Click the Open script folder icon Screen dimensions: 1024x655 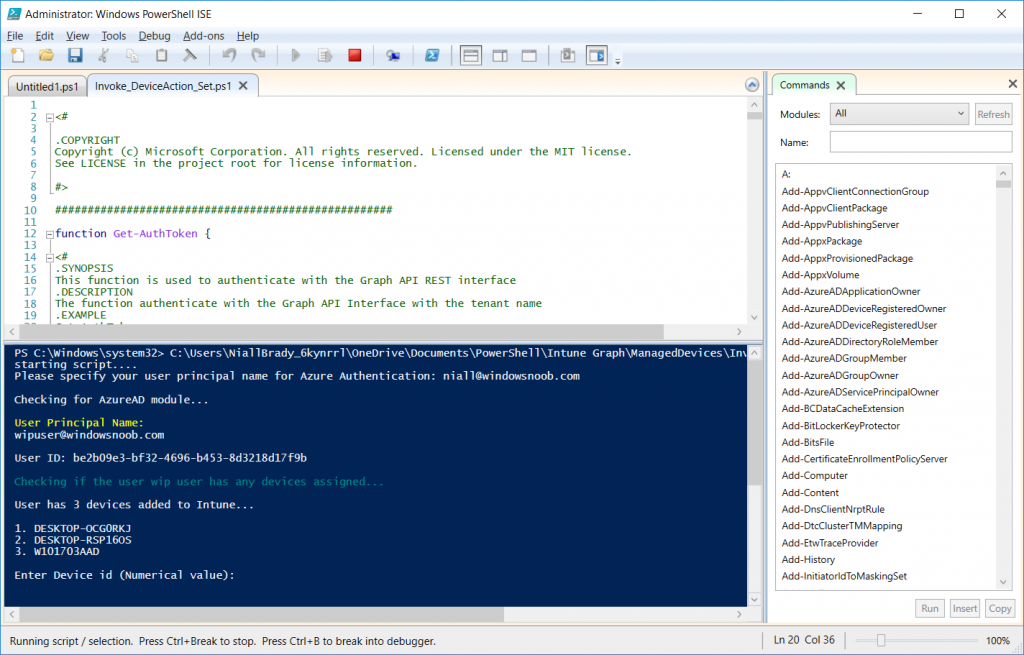point(46,56)
